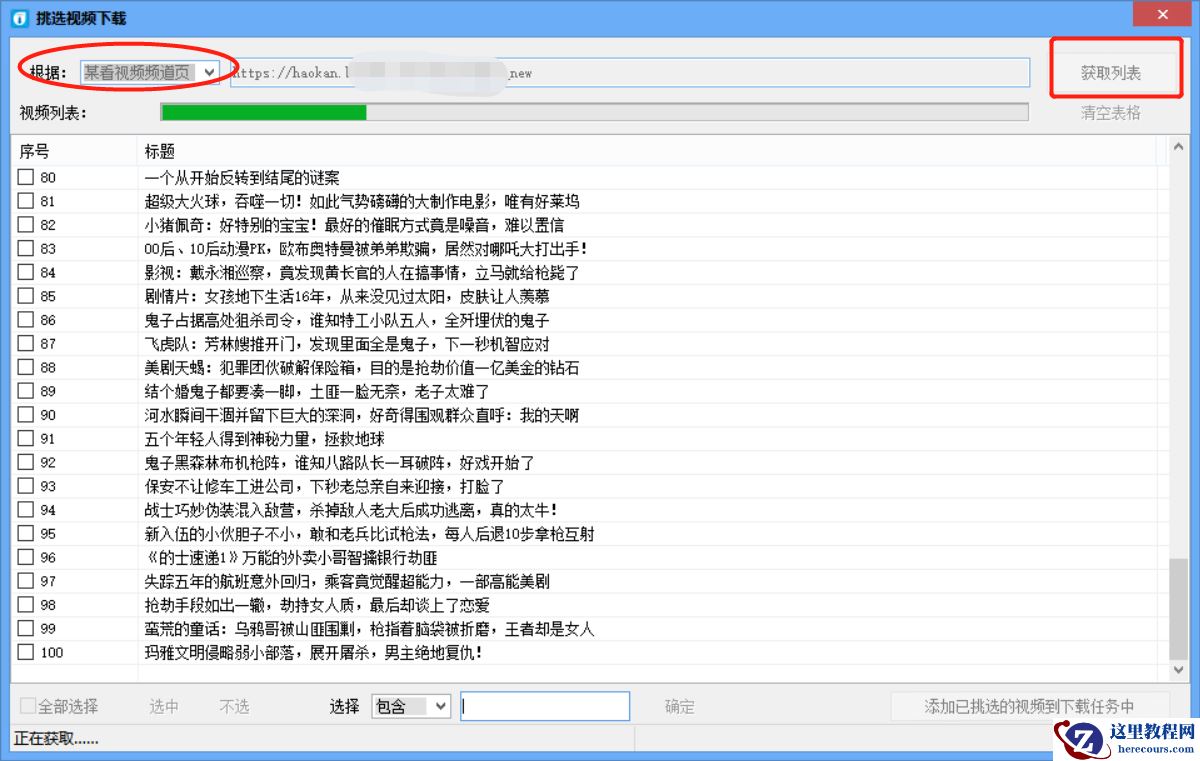Click the 清空表格 button

click(1111, 113)
